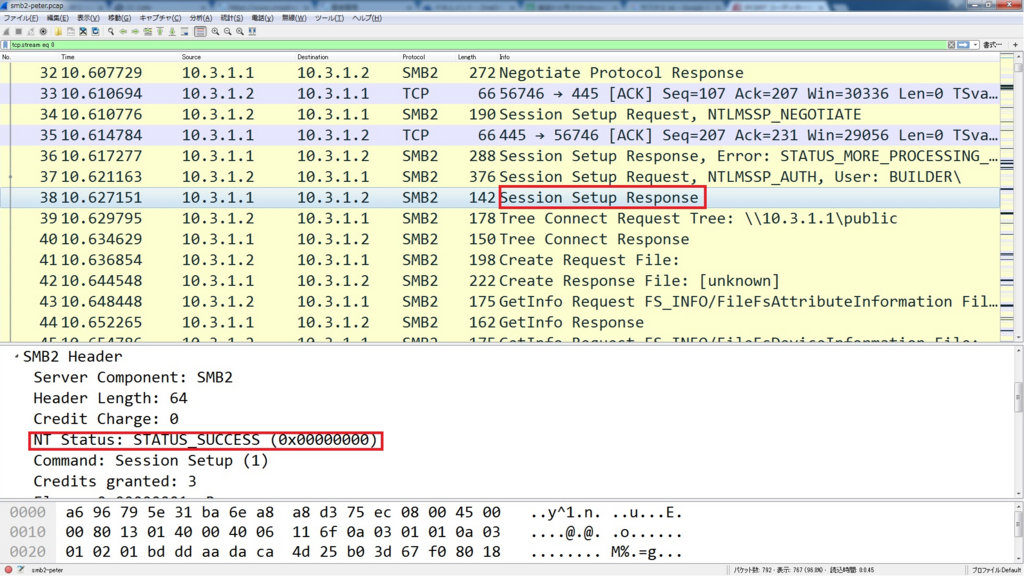Select the Header Length: 64 field
The image size is (1024, 576).
point(110,398)
